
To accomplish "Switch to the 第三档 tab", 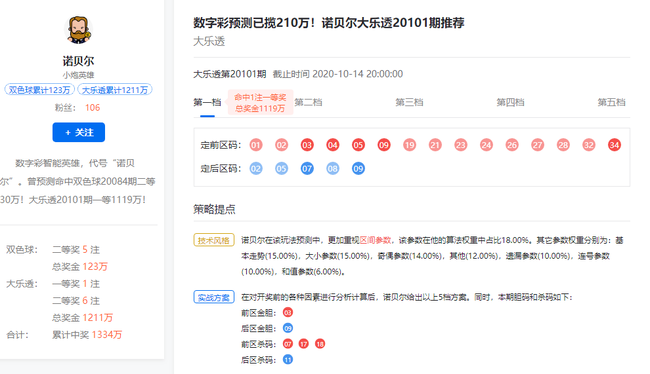I will point(409,102).
